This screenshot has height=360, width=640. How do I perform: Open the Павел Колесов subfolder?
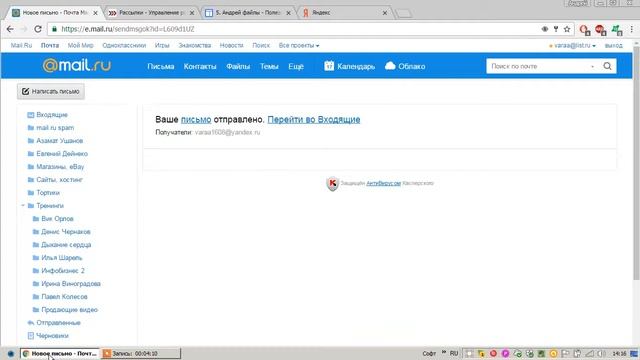coord(64,297)
